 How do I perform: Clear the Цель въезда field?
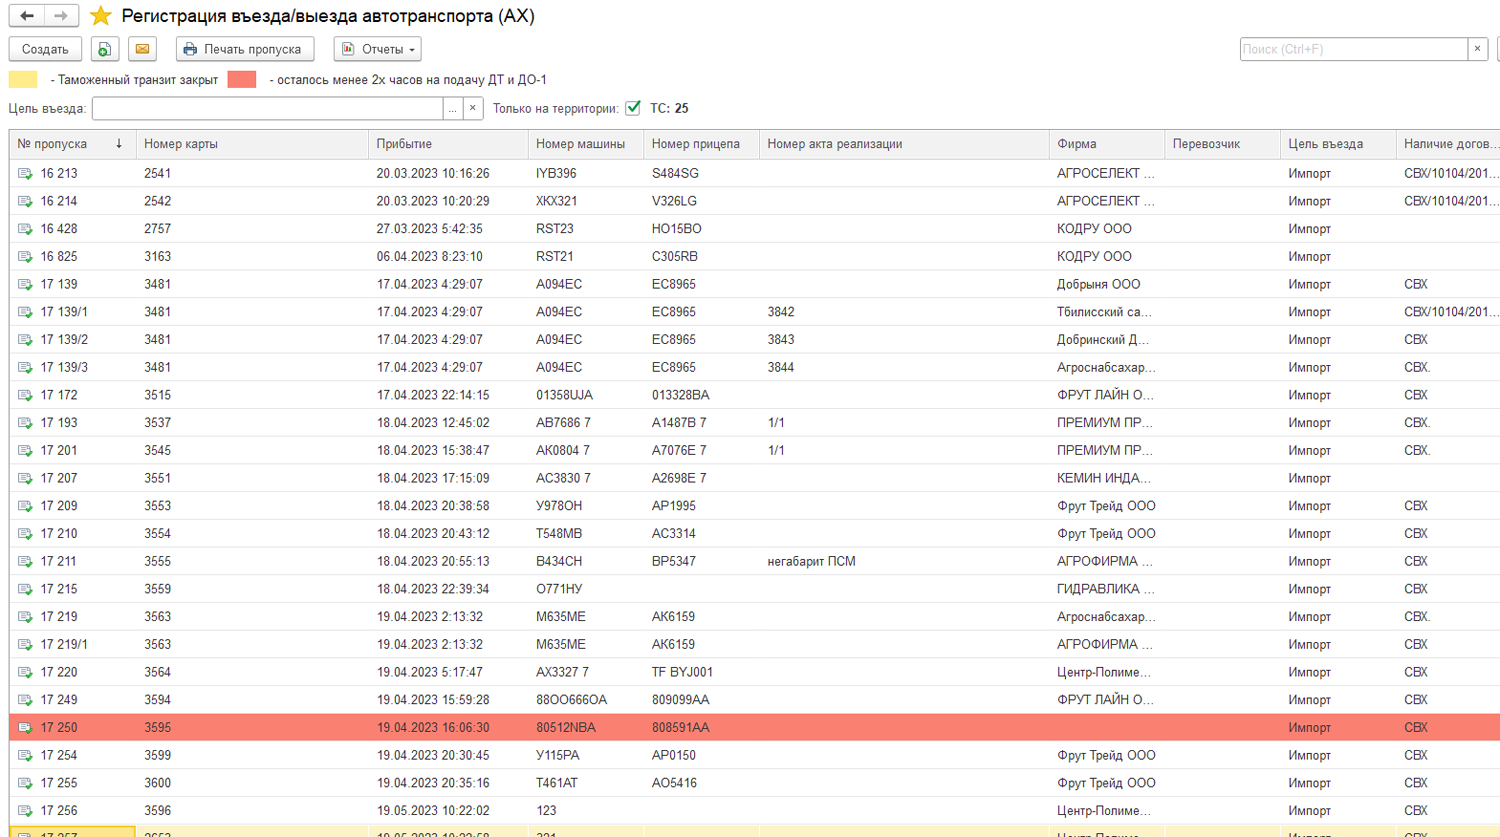[473, 108]
